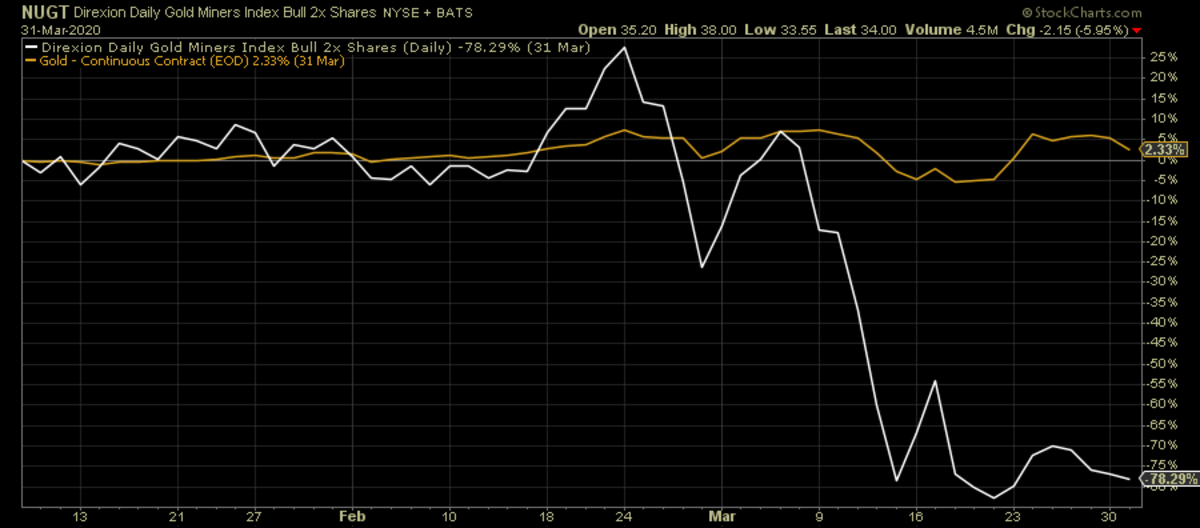Click the -60% y-axis label

pyautogui.click(x=1161, y=404)
